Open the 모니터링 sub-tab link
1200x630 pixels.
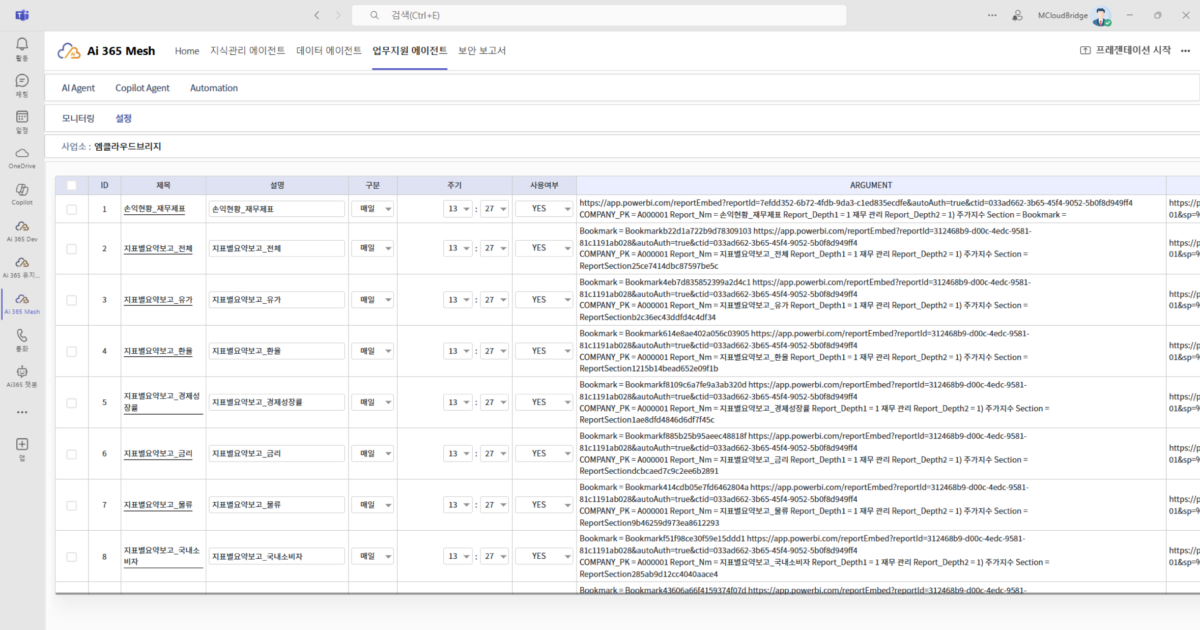[78, 118]
